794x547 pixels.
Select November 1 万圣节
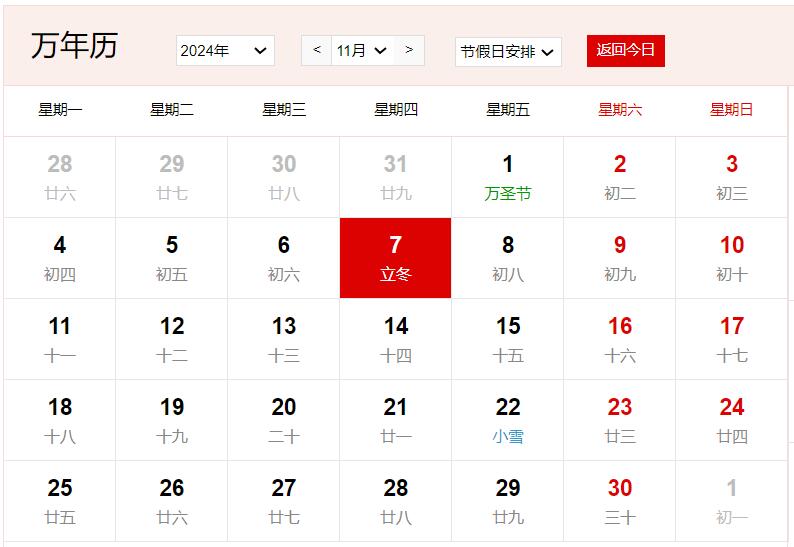click(x=507, y=177)
